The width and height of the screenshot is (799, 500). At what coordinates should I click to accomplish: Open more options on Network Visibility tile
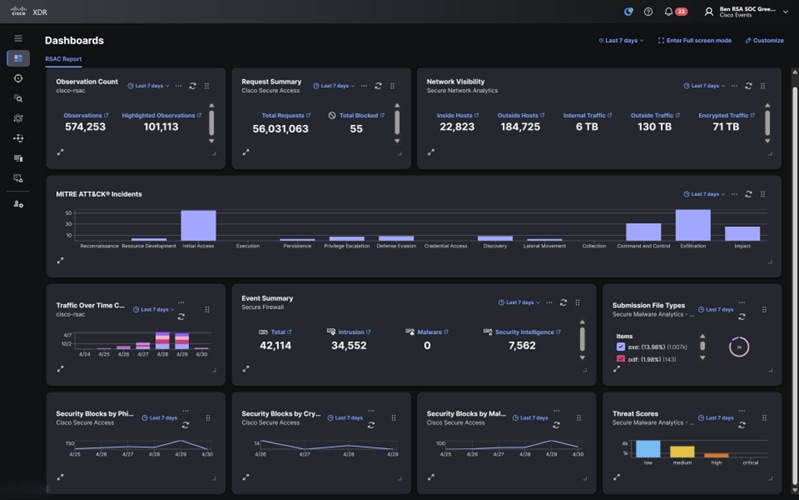[x=734, y=86]
